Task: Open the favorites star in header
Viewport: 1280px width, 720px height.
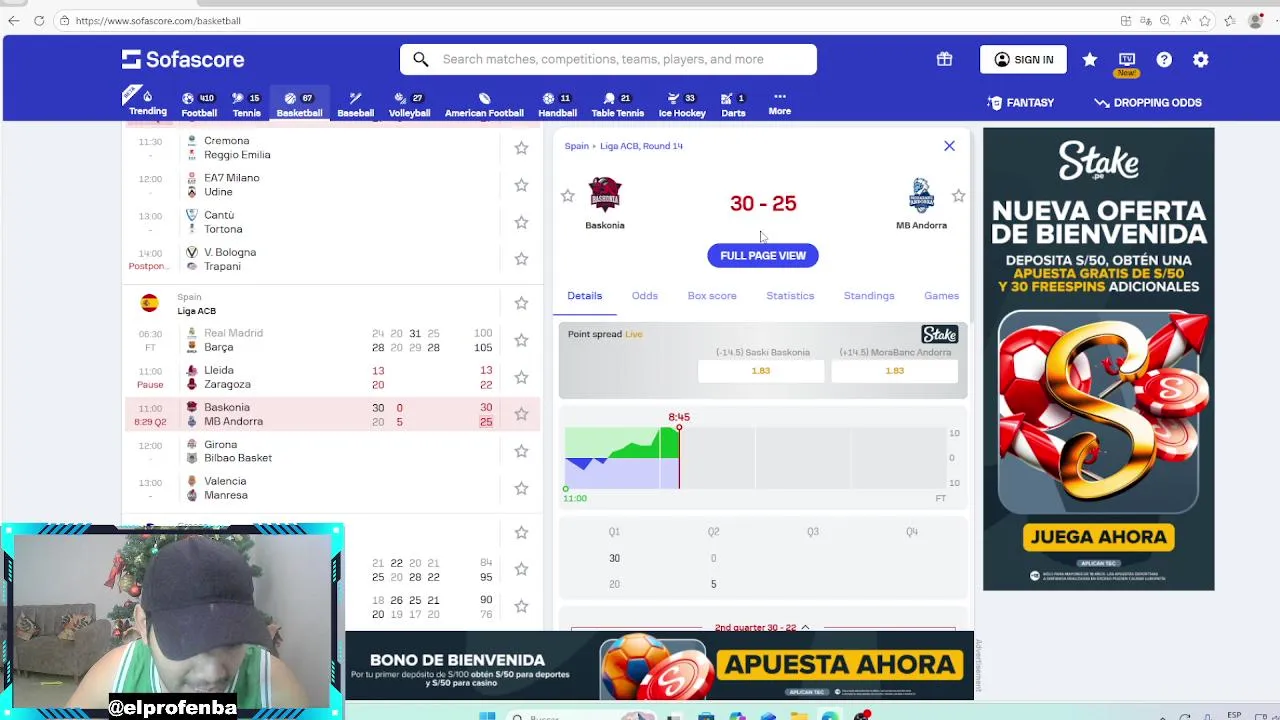Action: (x=1090, y=60)
